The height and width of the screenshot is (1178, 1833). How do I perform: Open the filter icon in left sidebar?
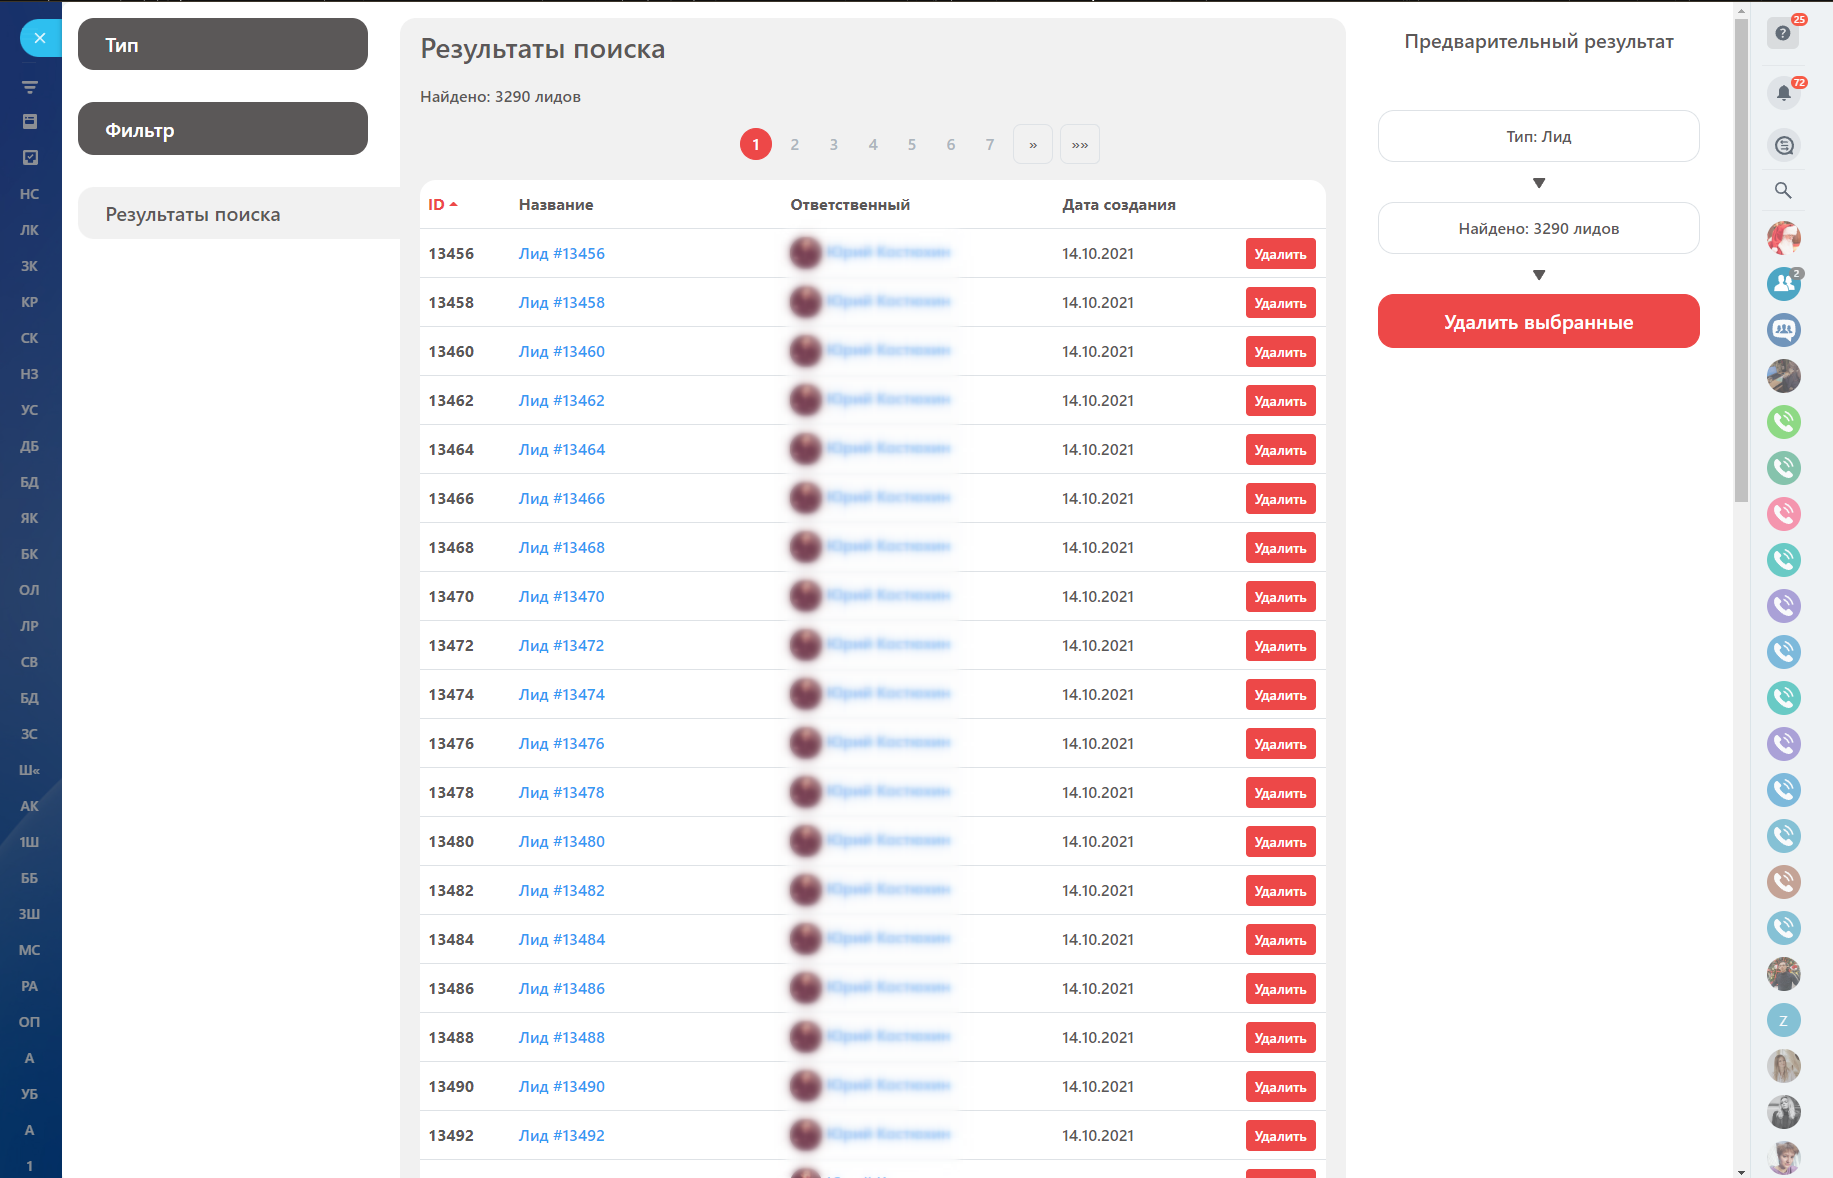30,87
